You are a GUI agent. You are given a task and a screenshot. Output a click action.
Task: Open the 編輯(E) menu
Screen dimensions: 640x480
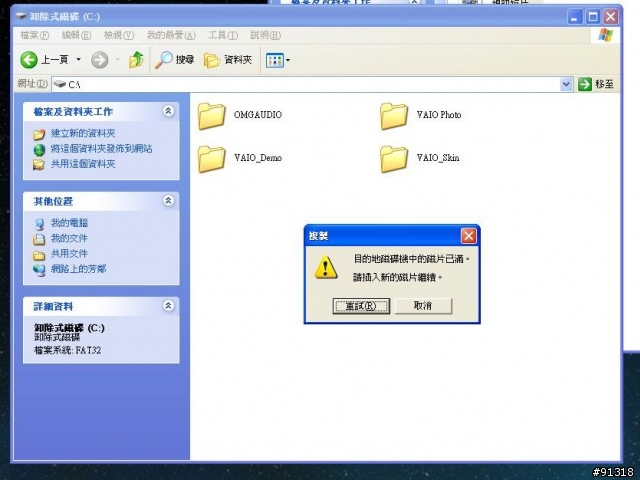click(x=76, y=36)
